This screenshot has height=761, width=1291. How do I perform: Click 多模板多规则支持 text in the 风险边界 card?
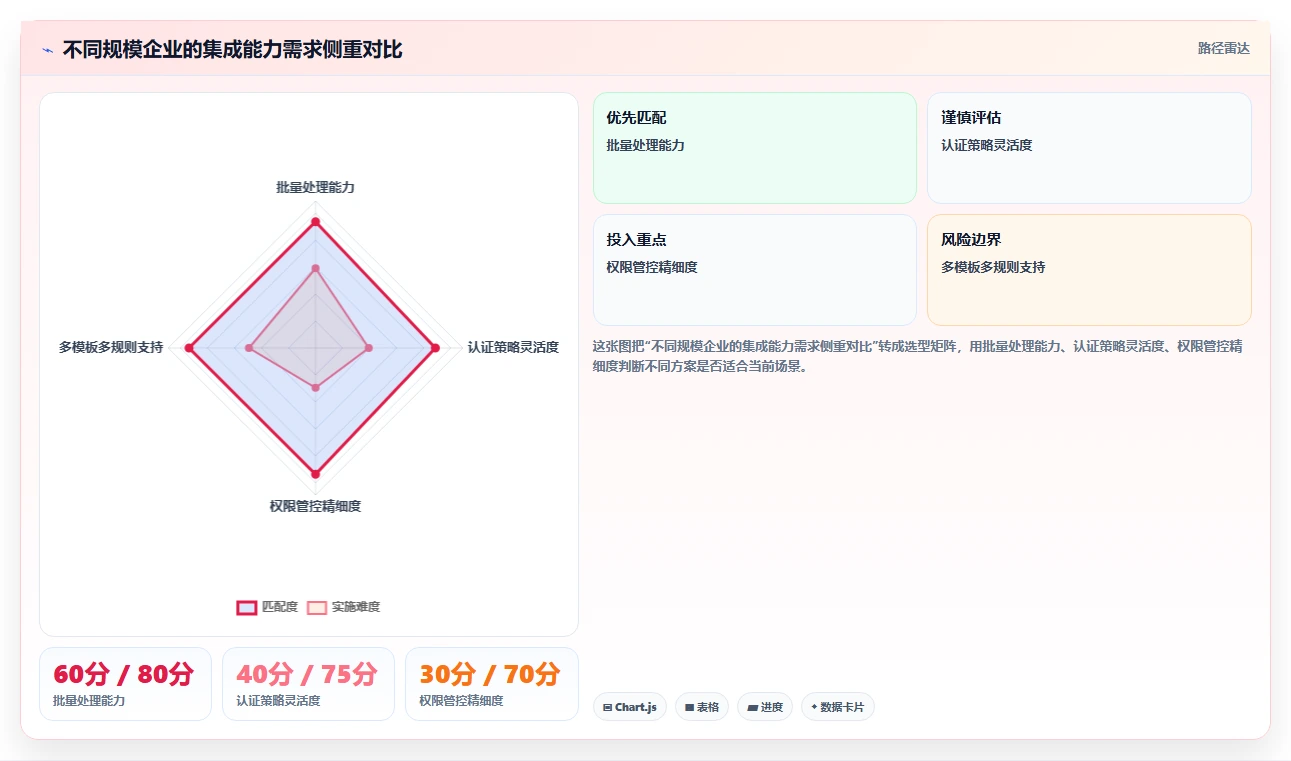tap(993, 267)
